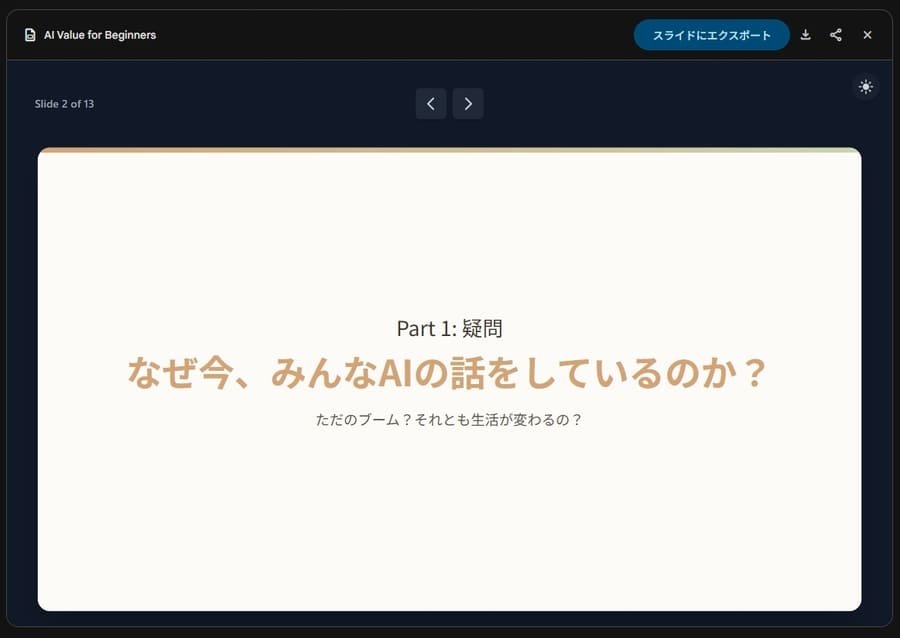
Task: Toggle light mode using the theme toggle
Action: [x=865, y=86]
